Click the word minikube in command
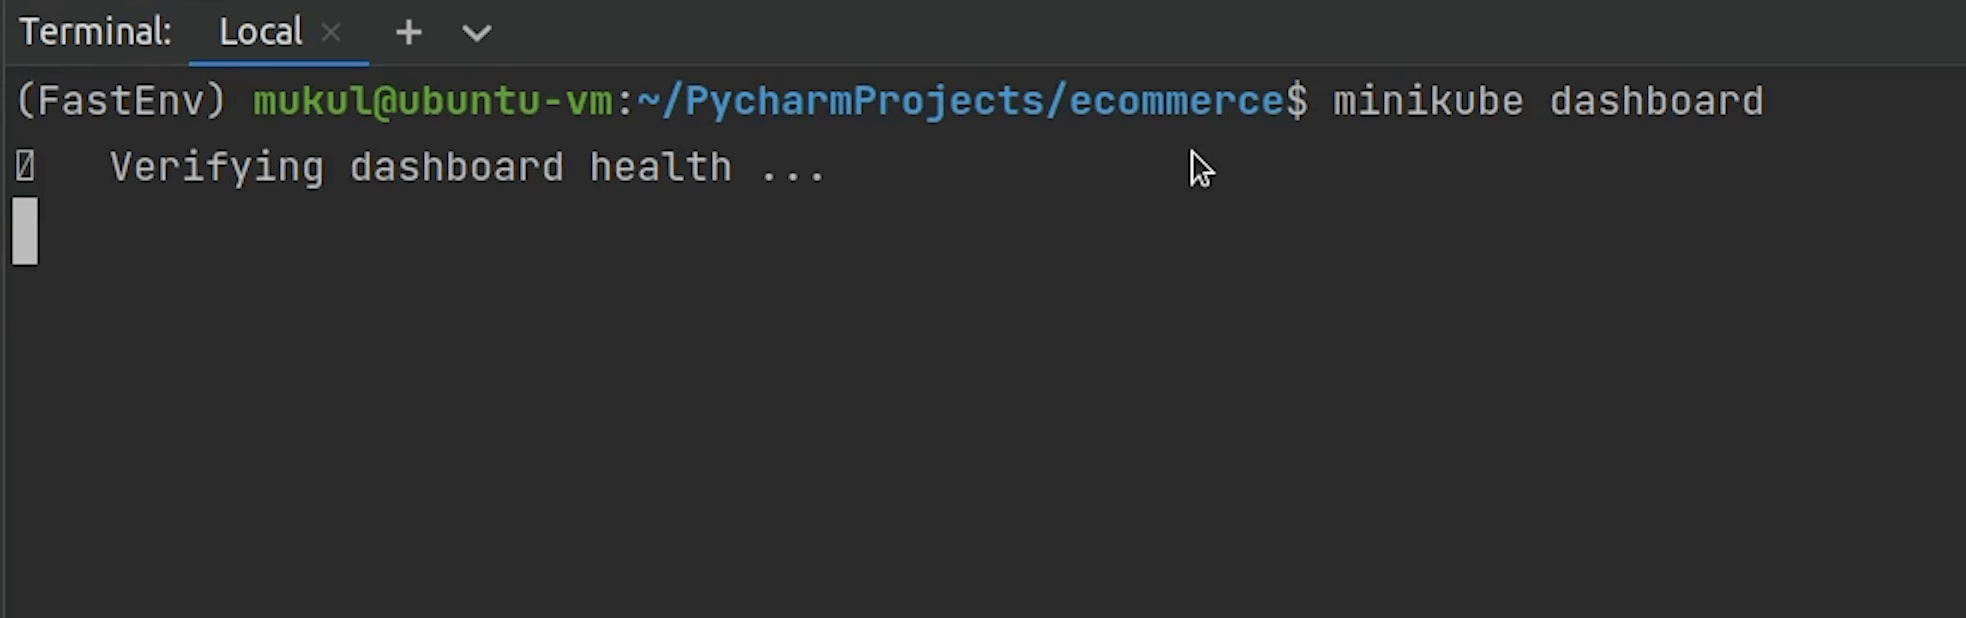Viewport: 1966px width, 618px height. coord(1427,101)
